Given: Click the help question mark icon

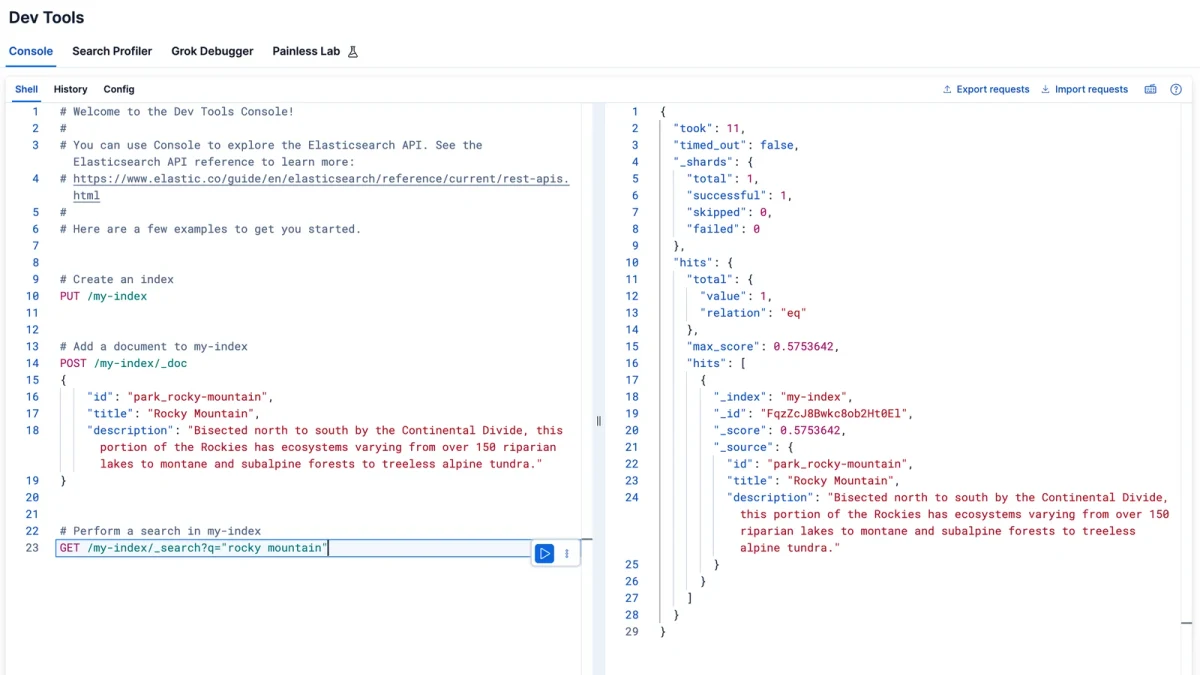Looking at the screenshot, I should pos(1176,89).
